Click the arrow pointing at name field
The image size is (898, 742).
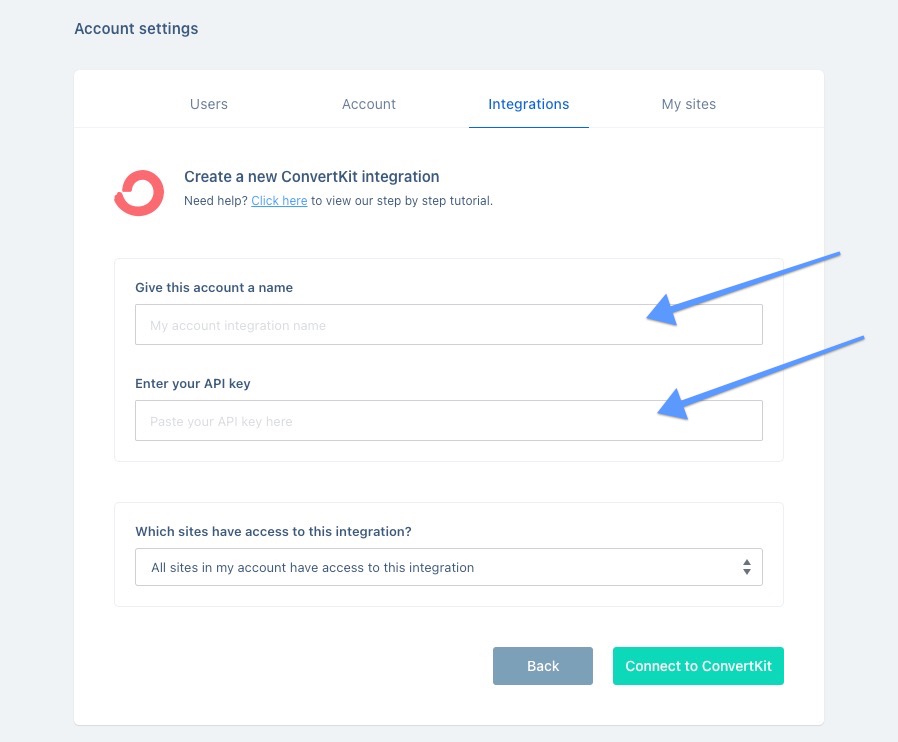tap(743, 289)
